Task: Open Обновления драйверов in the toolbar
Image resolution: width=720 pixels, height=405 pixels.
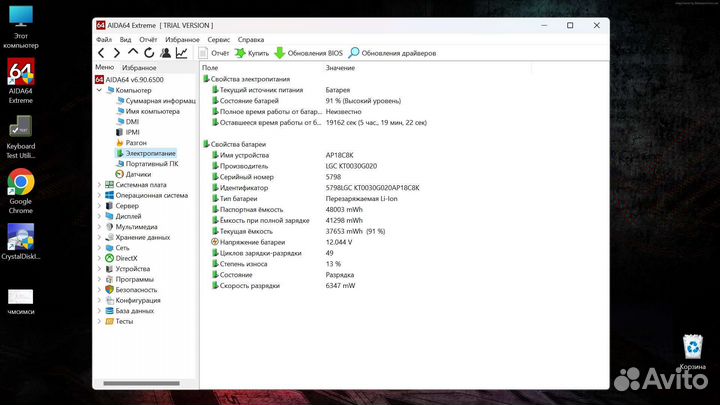Action: 392,53
